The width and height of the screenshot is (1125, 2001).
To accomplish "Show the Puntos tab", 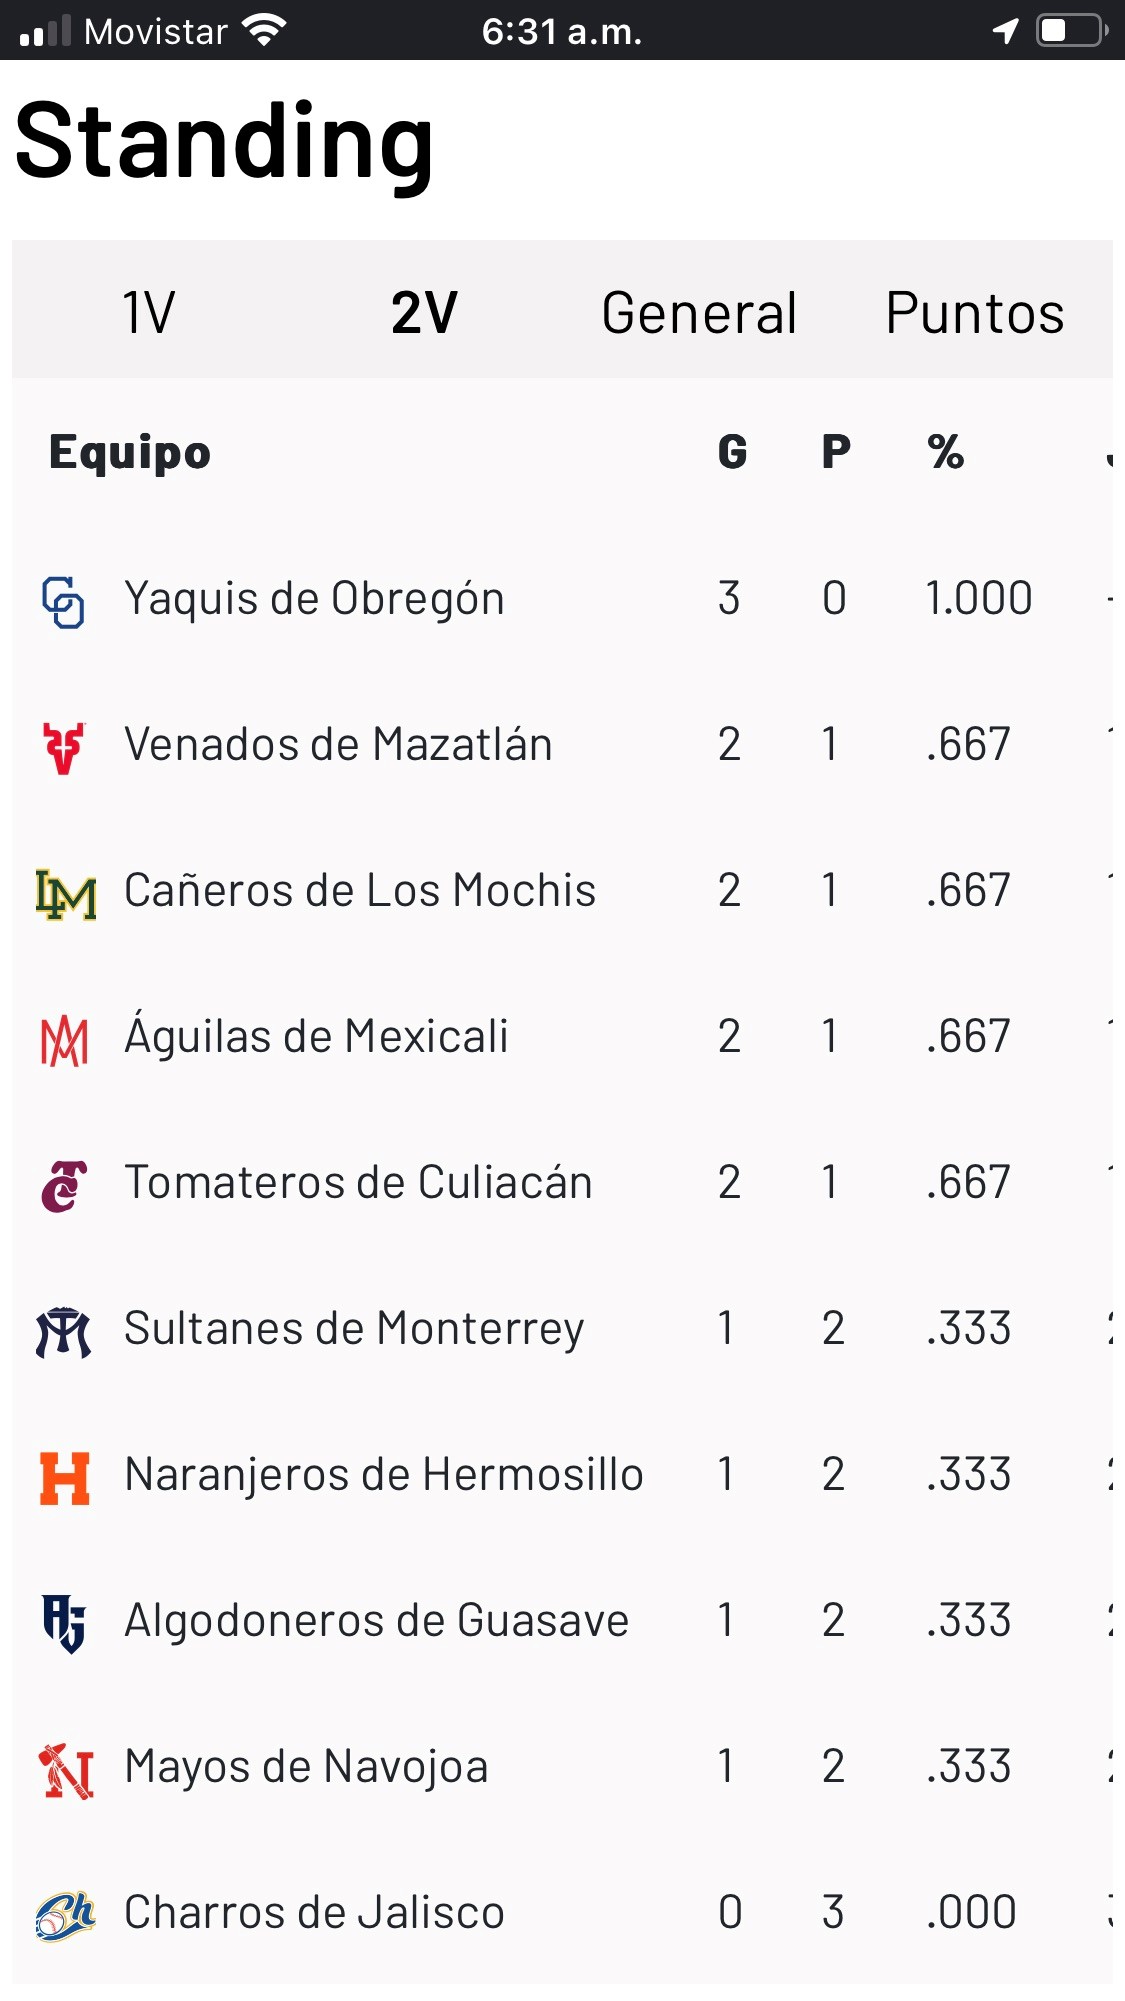I will 975,312.
